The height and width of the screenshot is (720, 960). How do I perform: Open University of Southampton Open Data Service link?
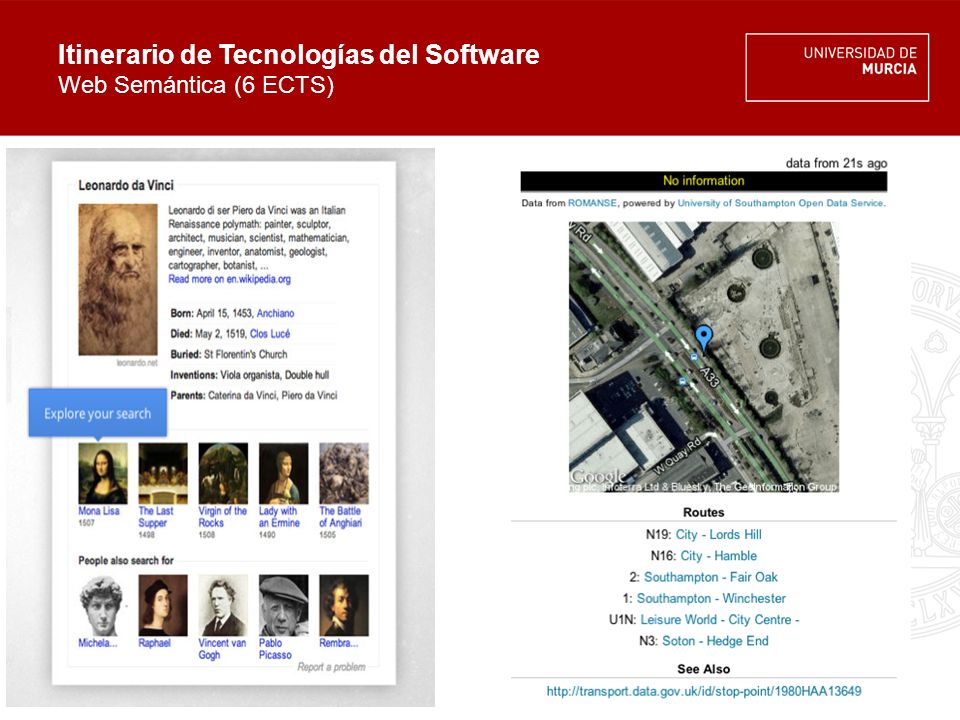pyautogui.click(x=781, y=203)
